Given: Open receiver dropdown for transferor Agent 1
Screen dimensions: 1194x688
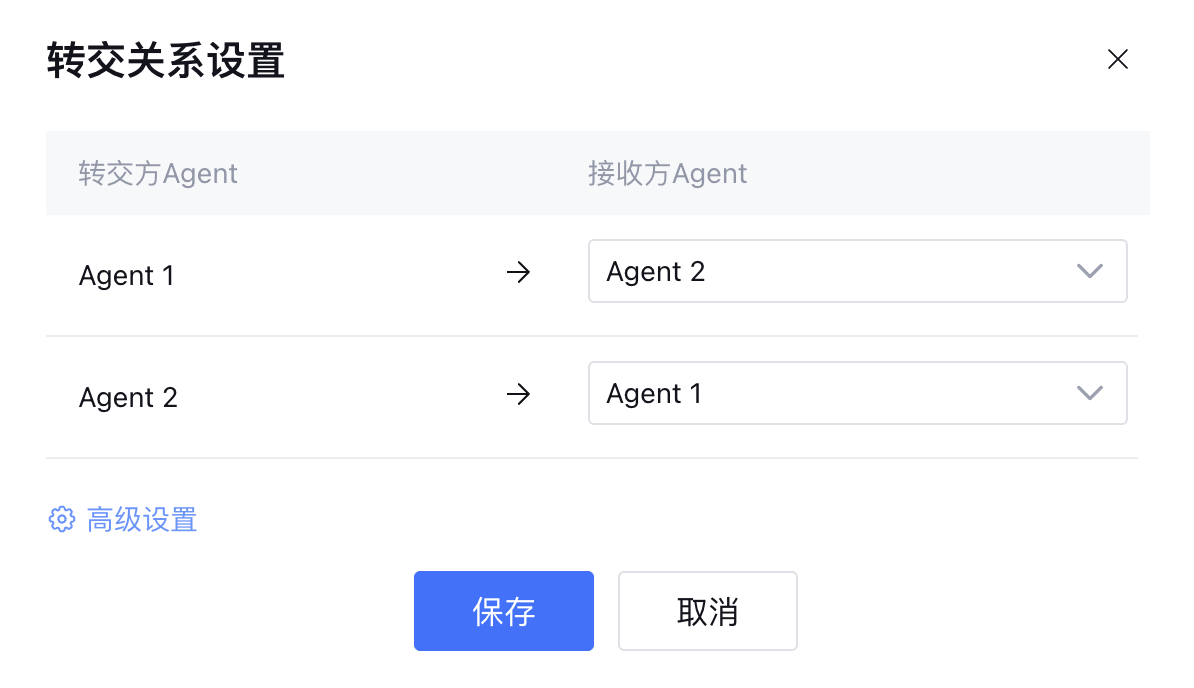Looking at the screenshot, I should pyautogui.click(x=840, y=271).
